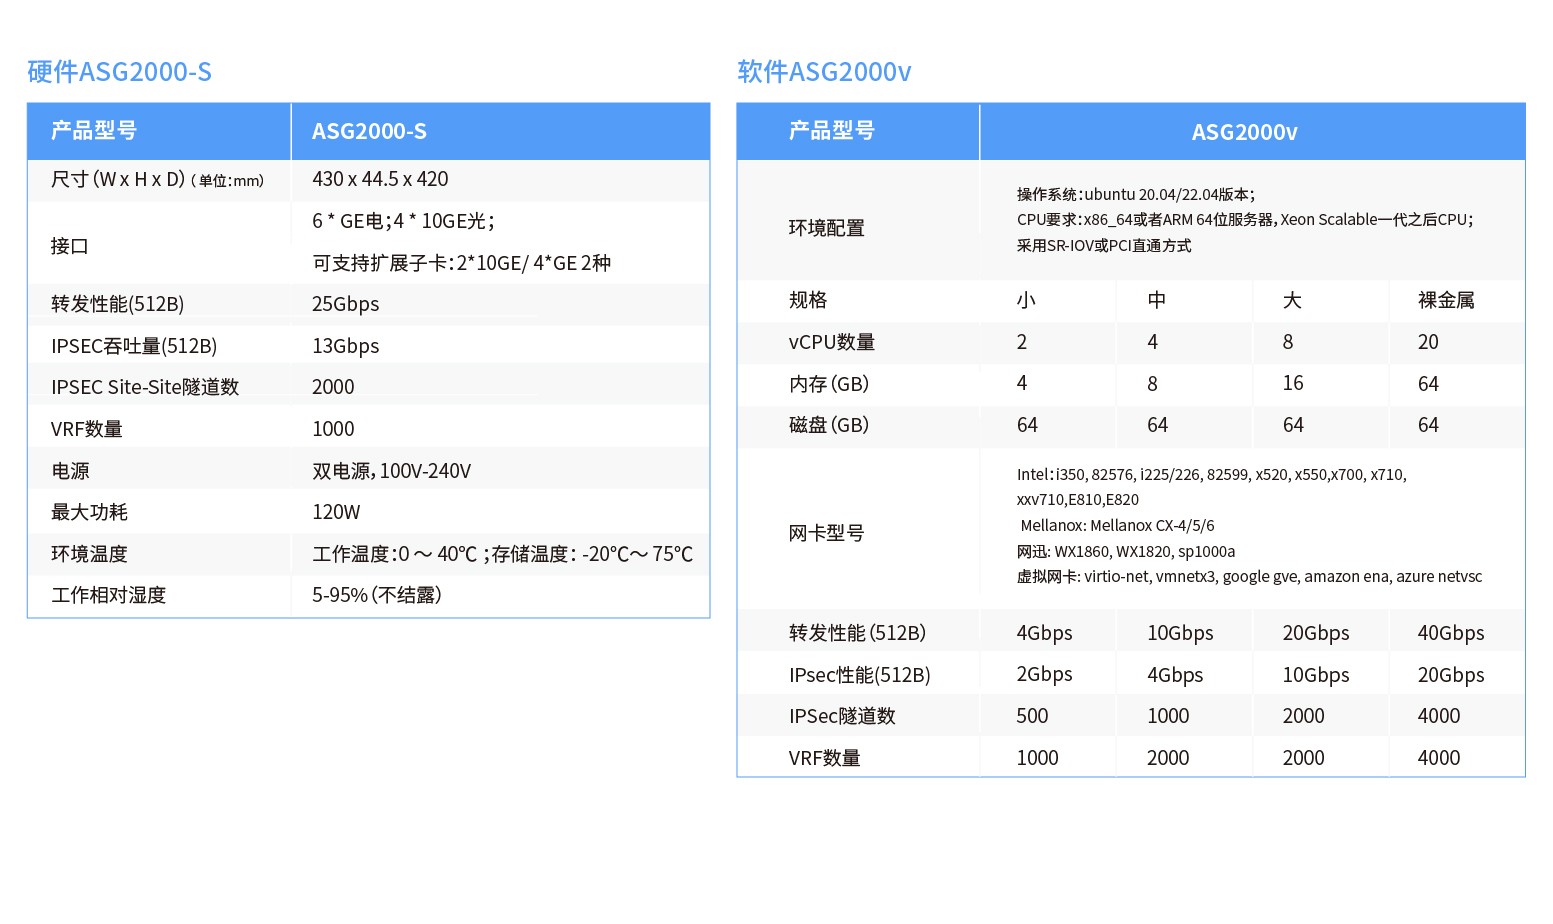
Task: Select the value '25Gbps'
Action: click(x=345, y=304)
